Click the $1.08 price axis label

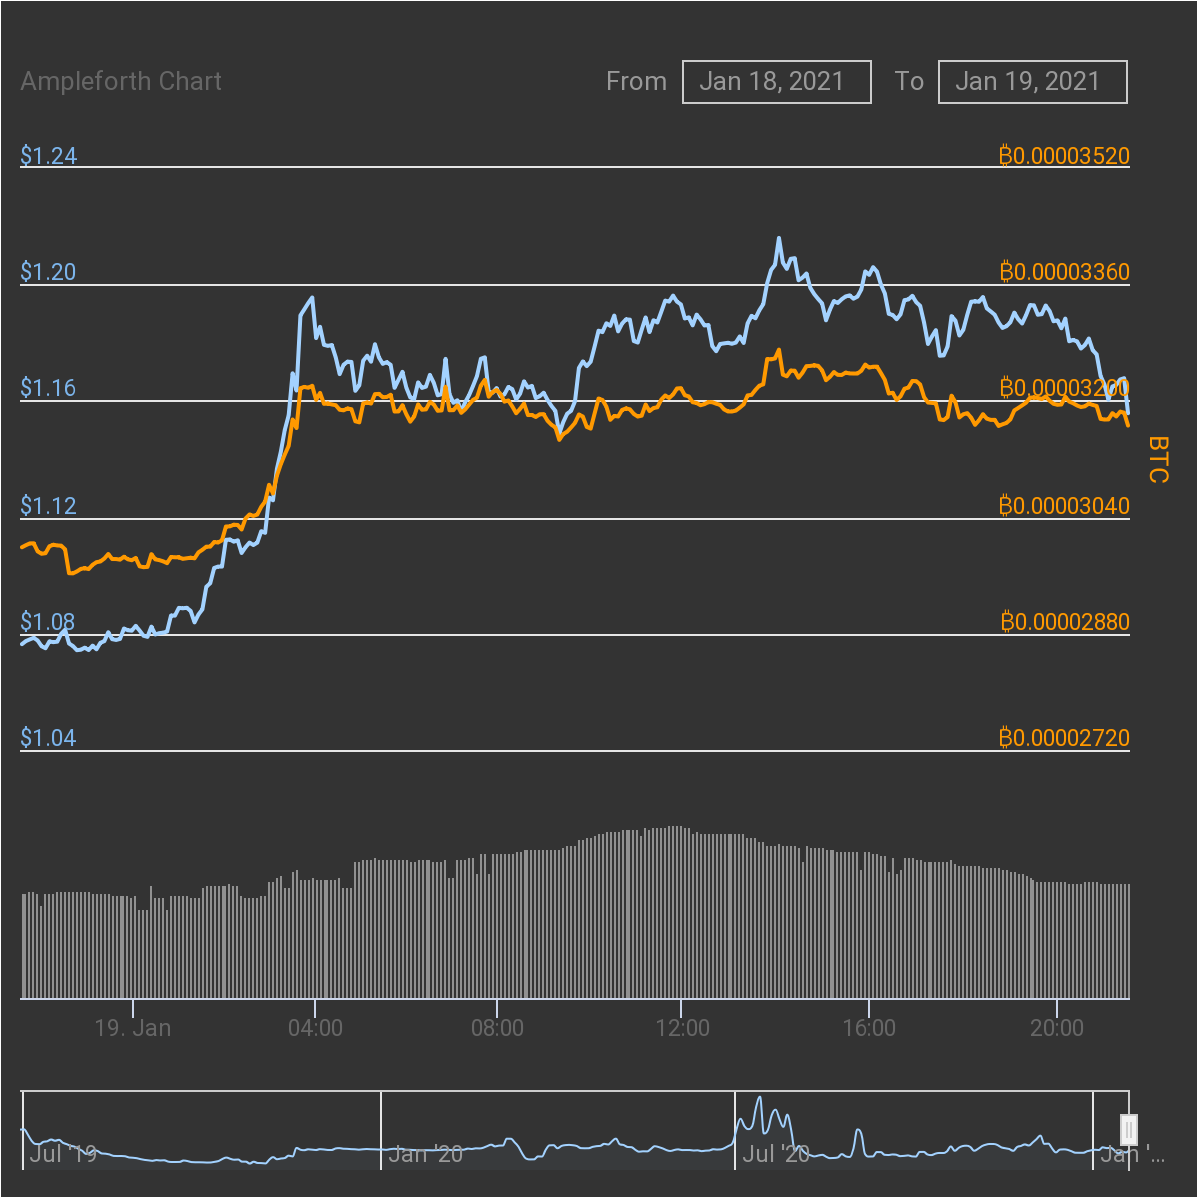[49, 622]
